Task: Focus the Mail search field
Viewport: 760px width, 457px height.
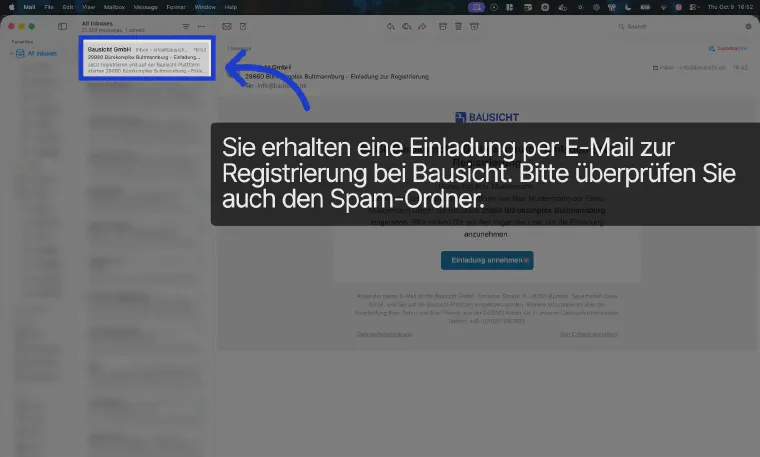Action: [x=679, y=27]
